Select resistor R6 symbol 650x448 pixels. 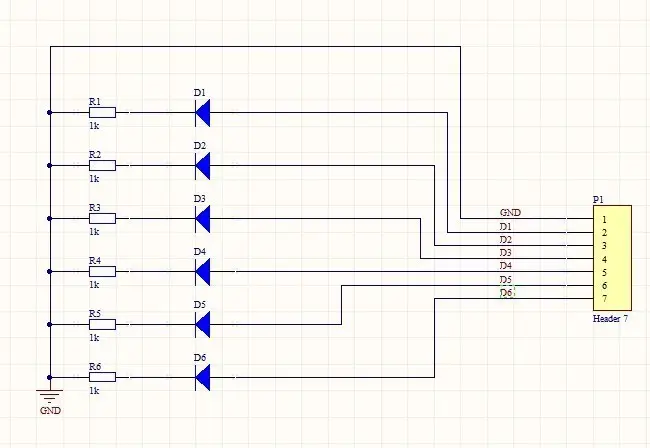102,377
